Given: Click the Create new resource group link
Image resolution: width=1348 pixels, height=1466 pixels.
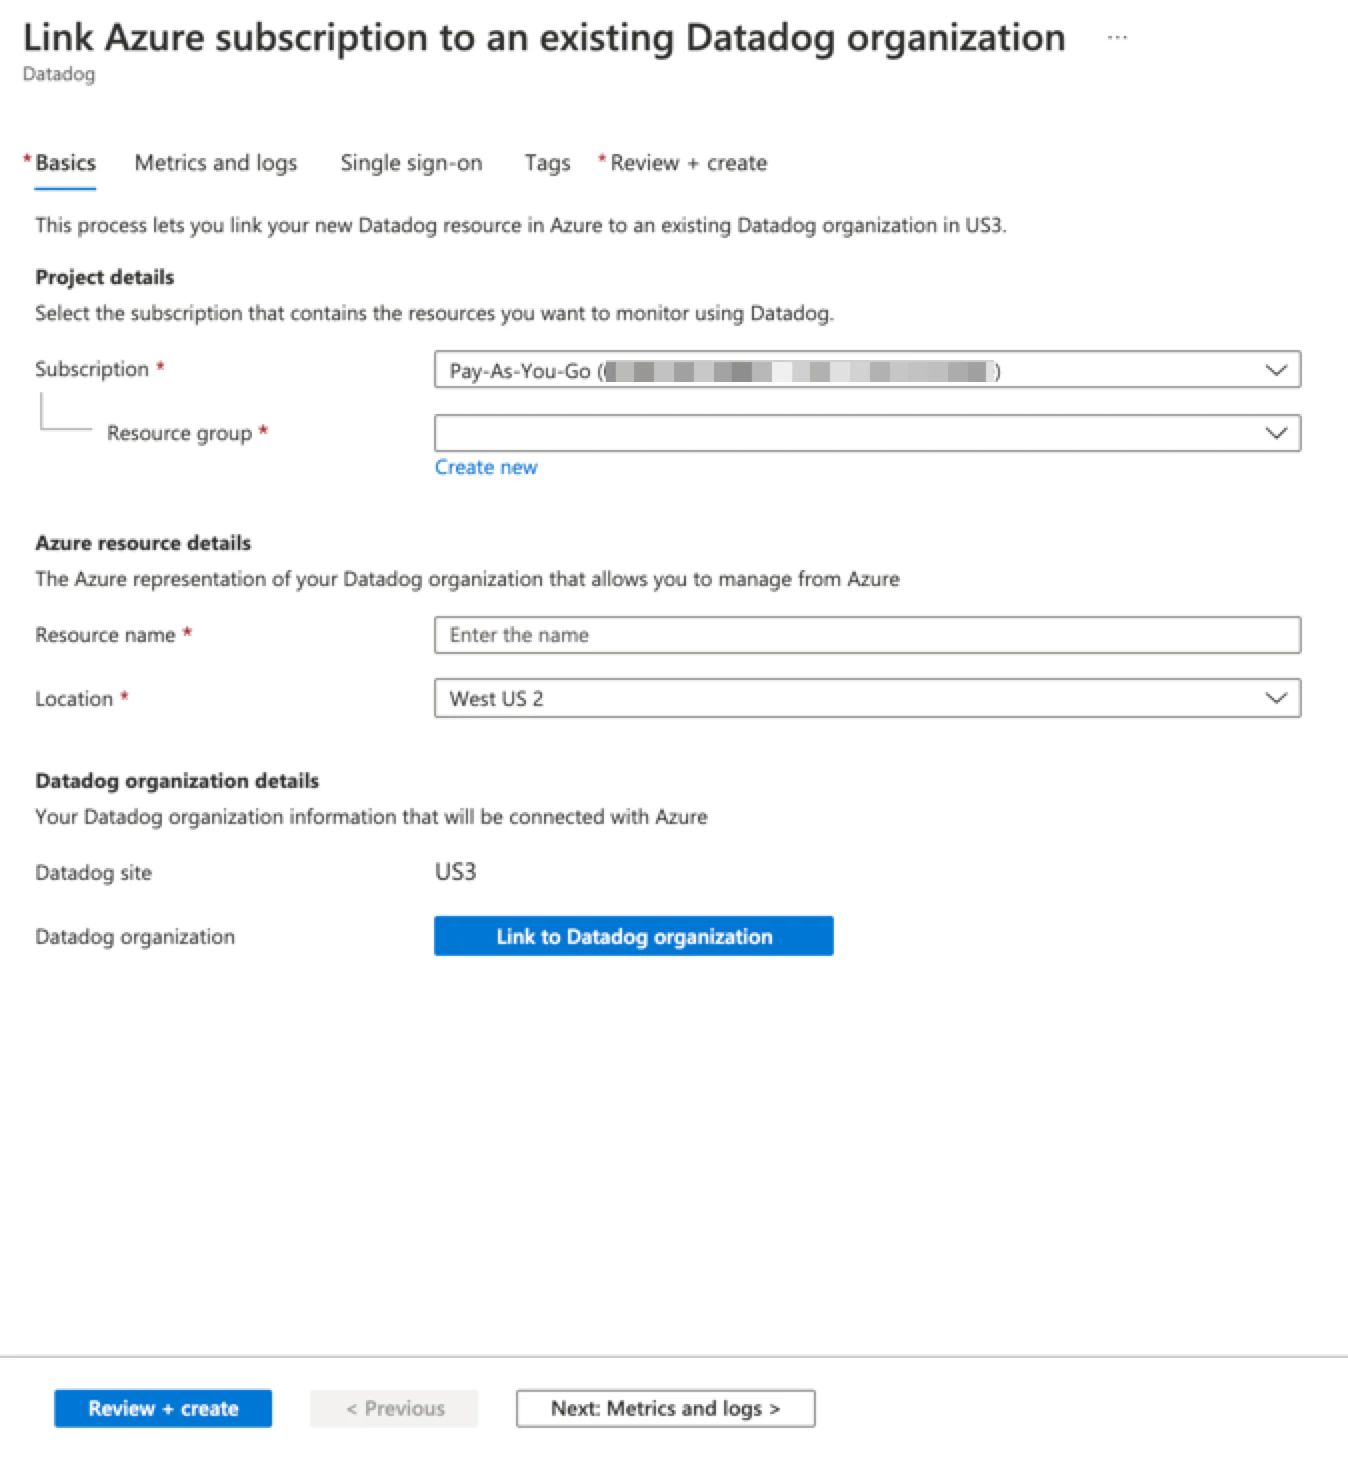Looking at the screenshot, I should [486, 467].
